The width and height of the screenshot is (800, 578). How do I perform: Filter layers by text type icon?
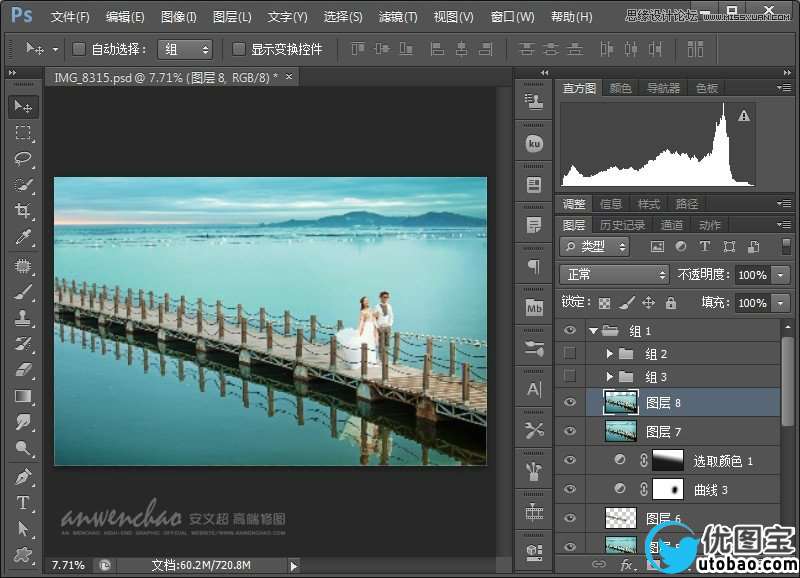click(x=705, y=247)
